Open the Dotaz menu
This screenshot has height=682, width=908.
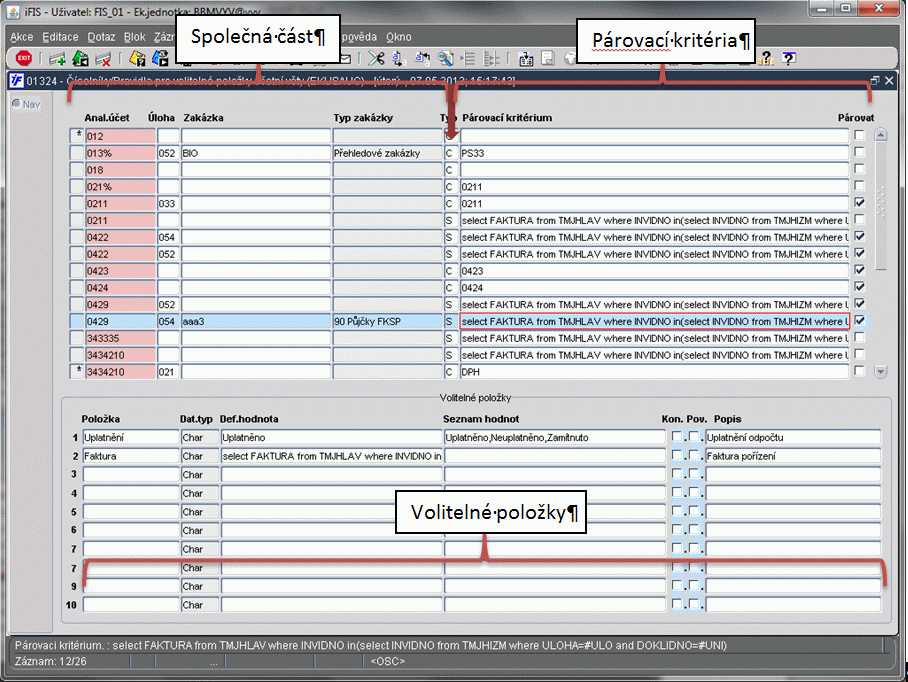pyautogui.click(x=101, y=36)
